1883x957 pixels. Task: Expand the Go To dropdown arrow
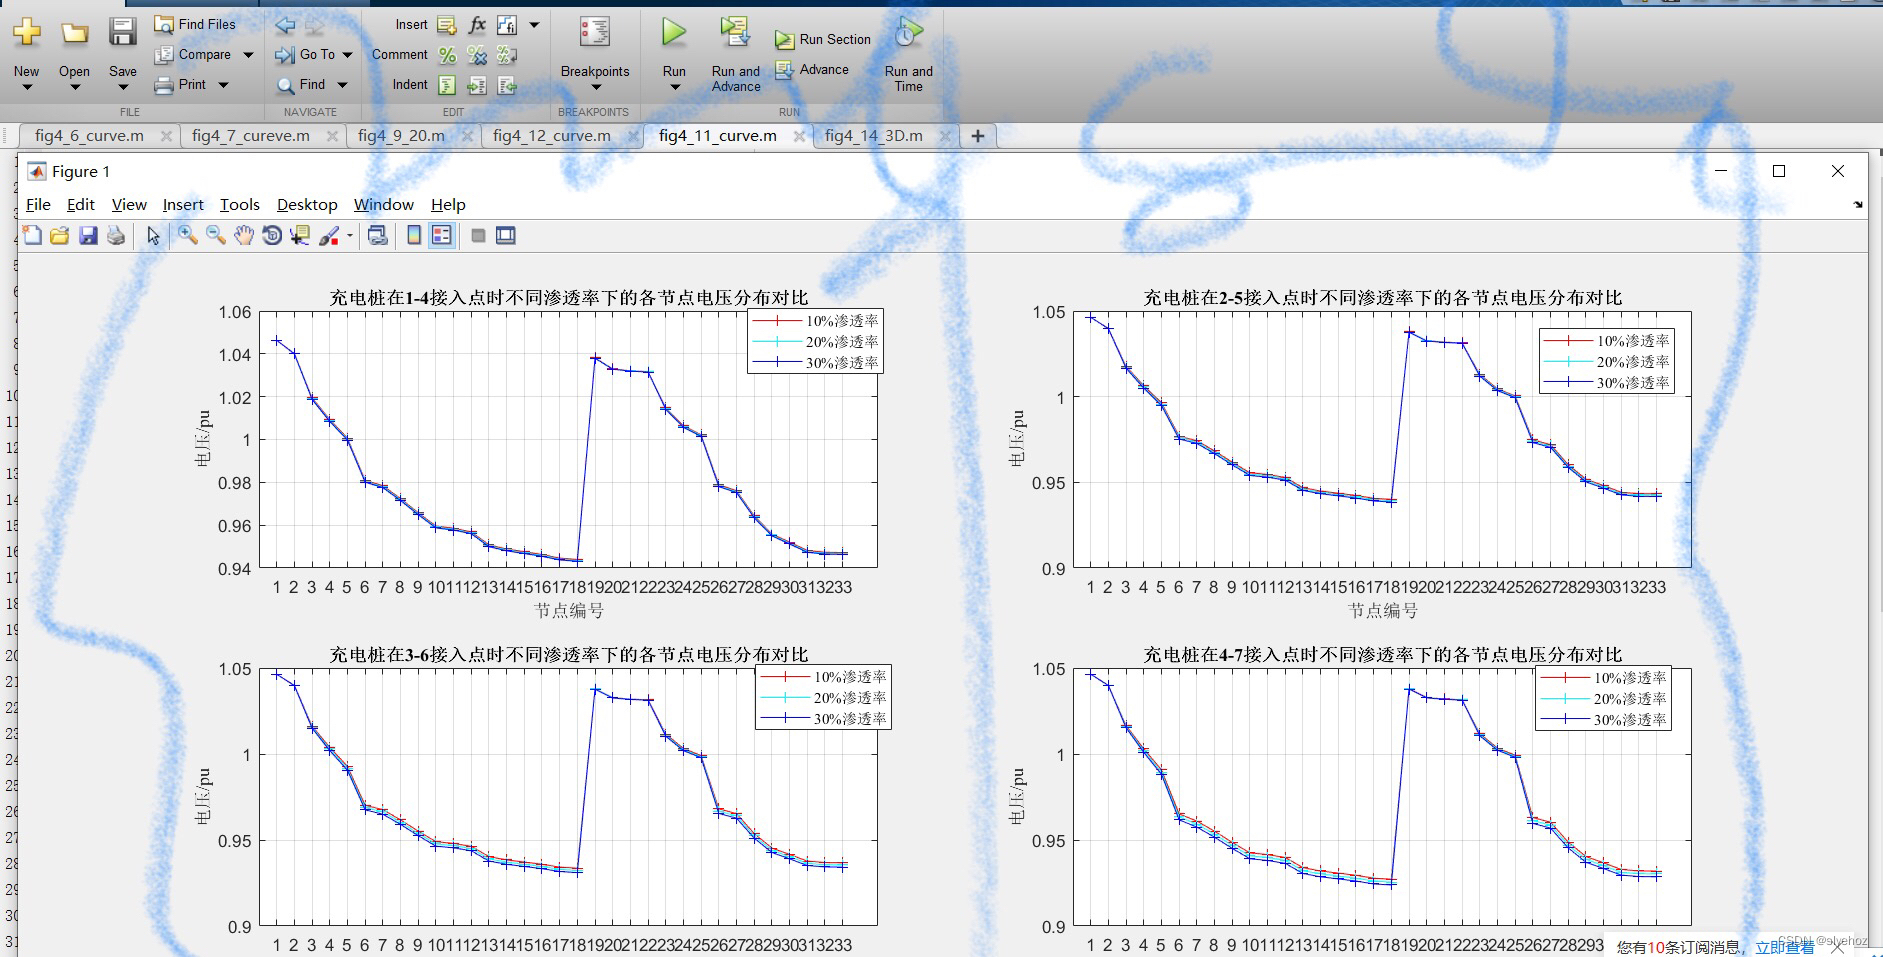click(x=348, y=55)
